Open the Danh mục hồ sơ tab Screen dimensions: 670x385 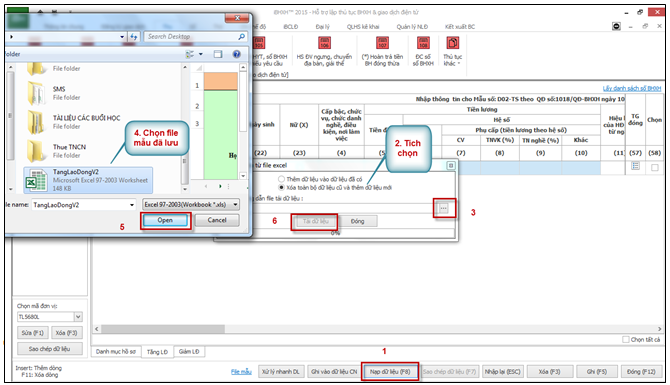pyautogui.click(x=116, y=352)
